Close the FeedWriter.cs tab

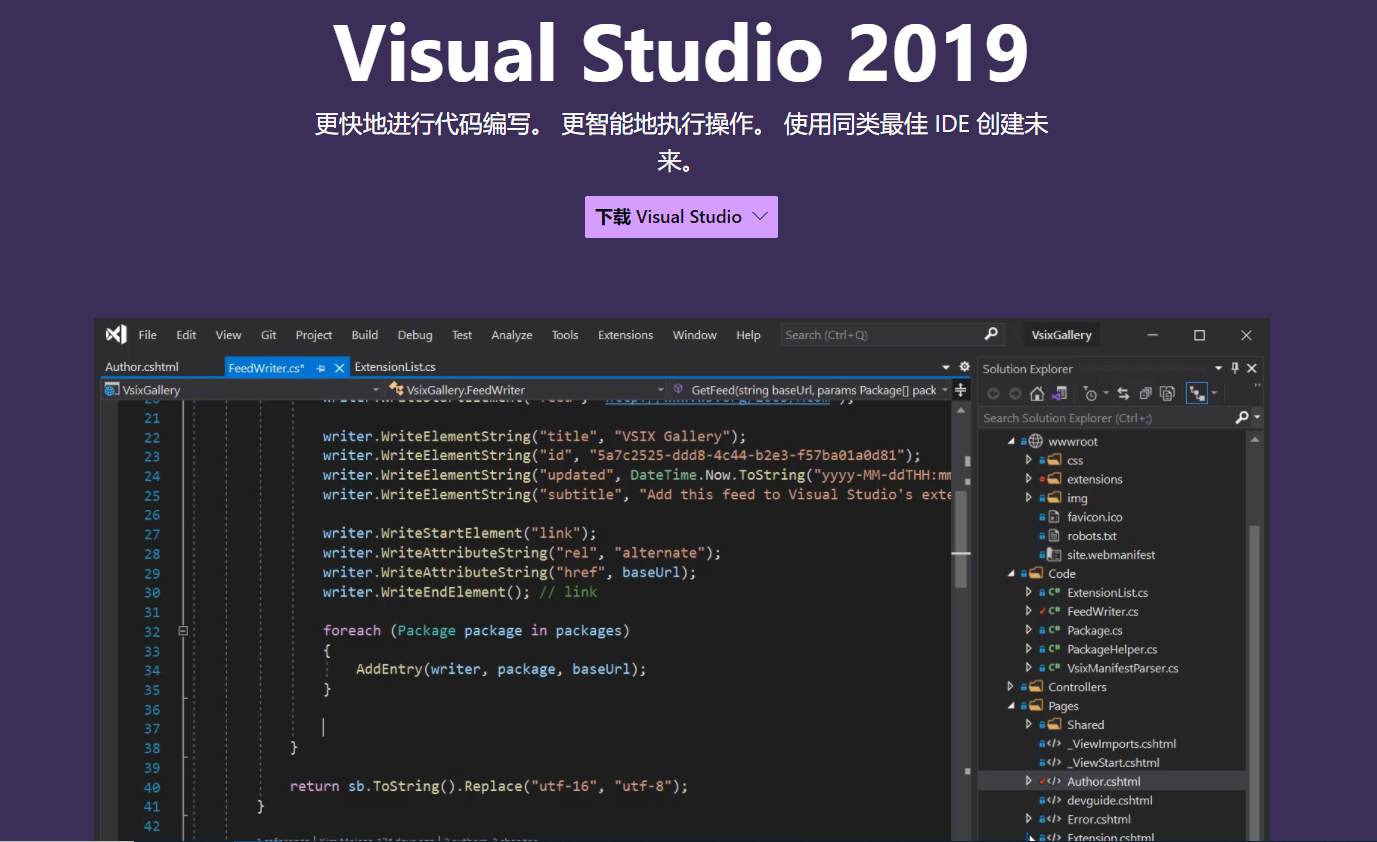point(339,368)
